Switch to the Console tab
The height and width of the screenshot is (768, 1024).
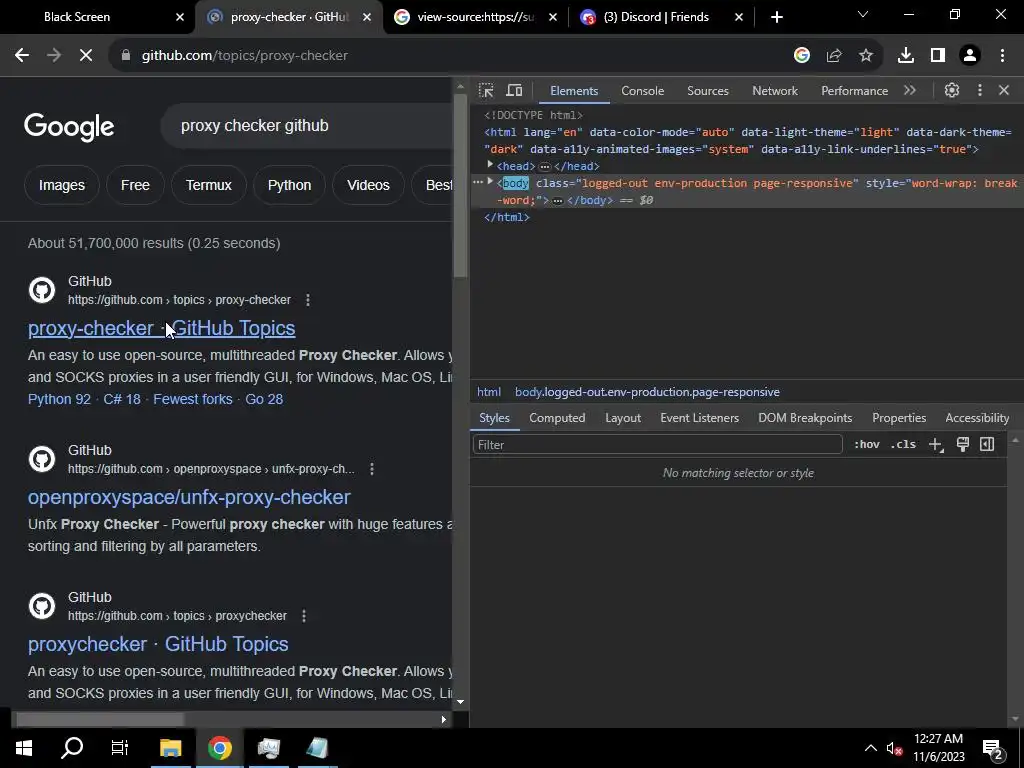pyautogui.click(x=643, y=91)
